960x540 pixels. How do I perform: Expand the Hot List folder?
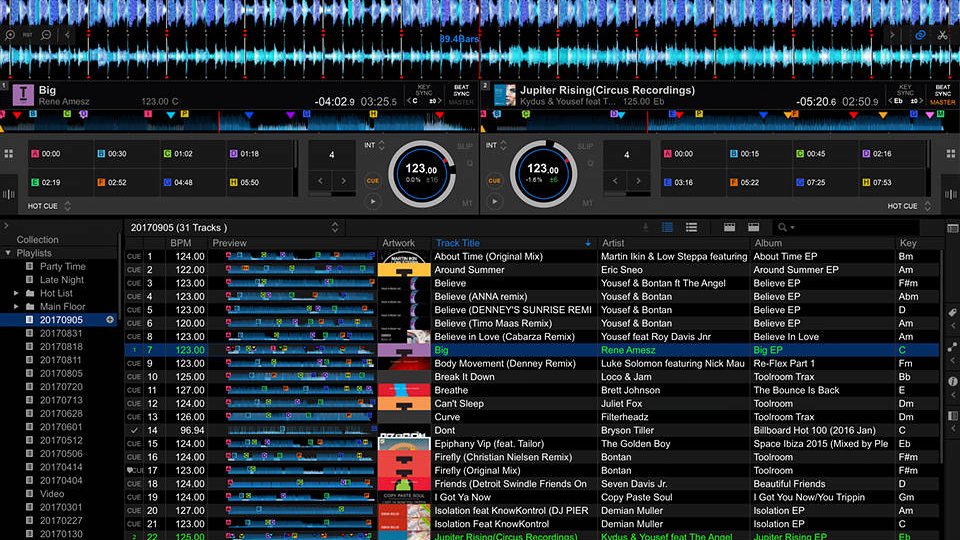coord(16,293)
